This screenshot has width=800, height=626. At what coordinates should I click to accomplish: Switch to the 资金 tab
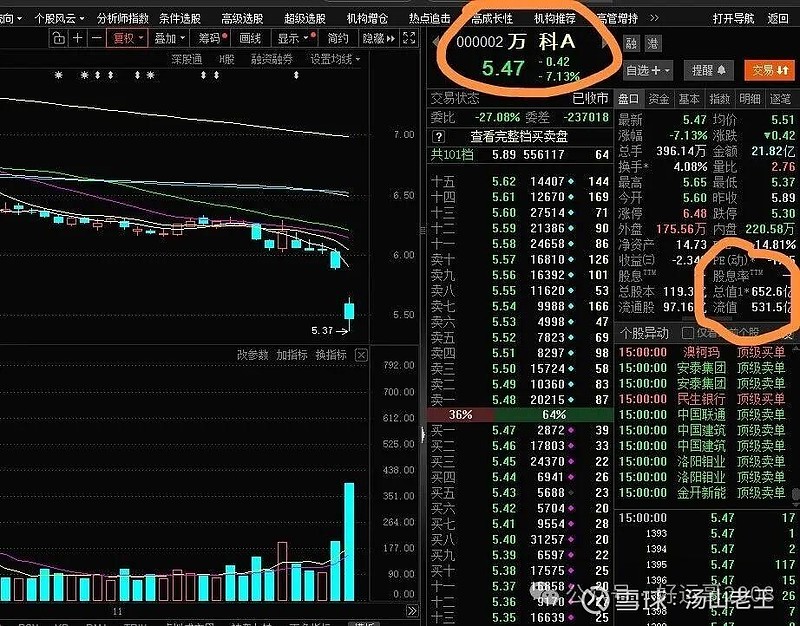[658, 98]
